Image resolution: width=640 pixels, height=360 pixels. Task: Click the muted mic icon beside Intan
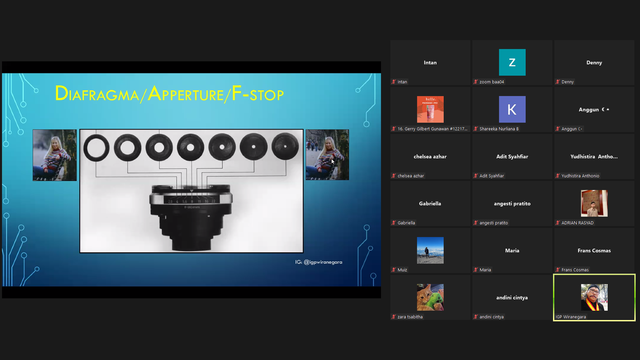tap(394, 82)
